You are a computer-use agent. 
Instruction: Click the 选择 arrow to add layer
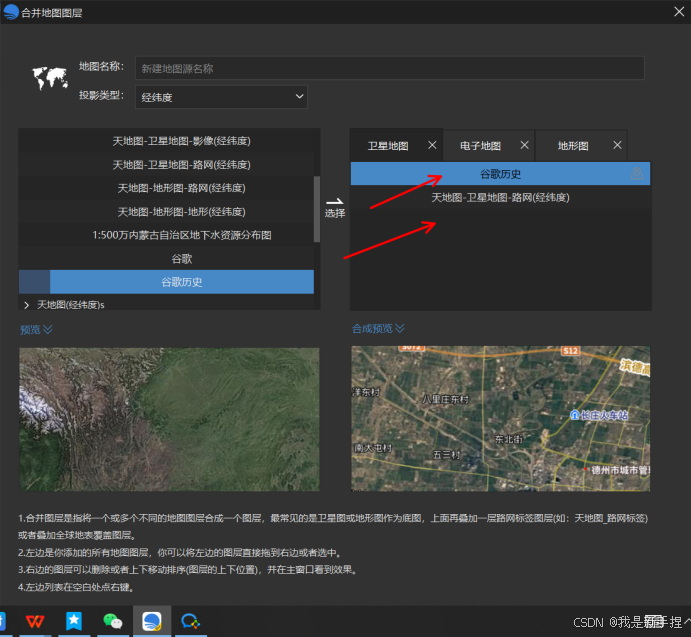[x=335, y=208]
